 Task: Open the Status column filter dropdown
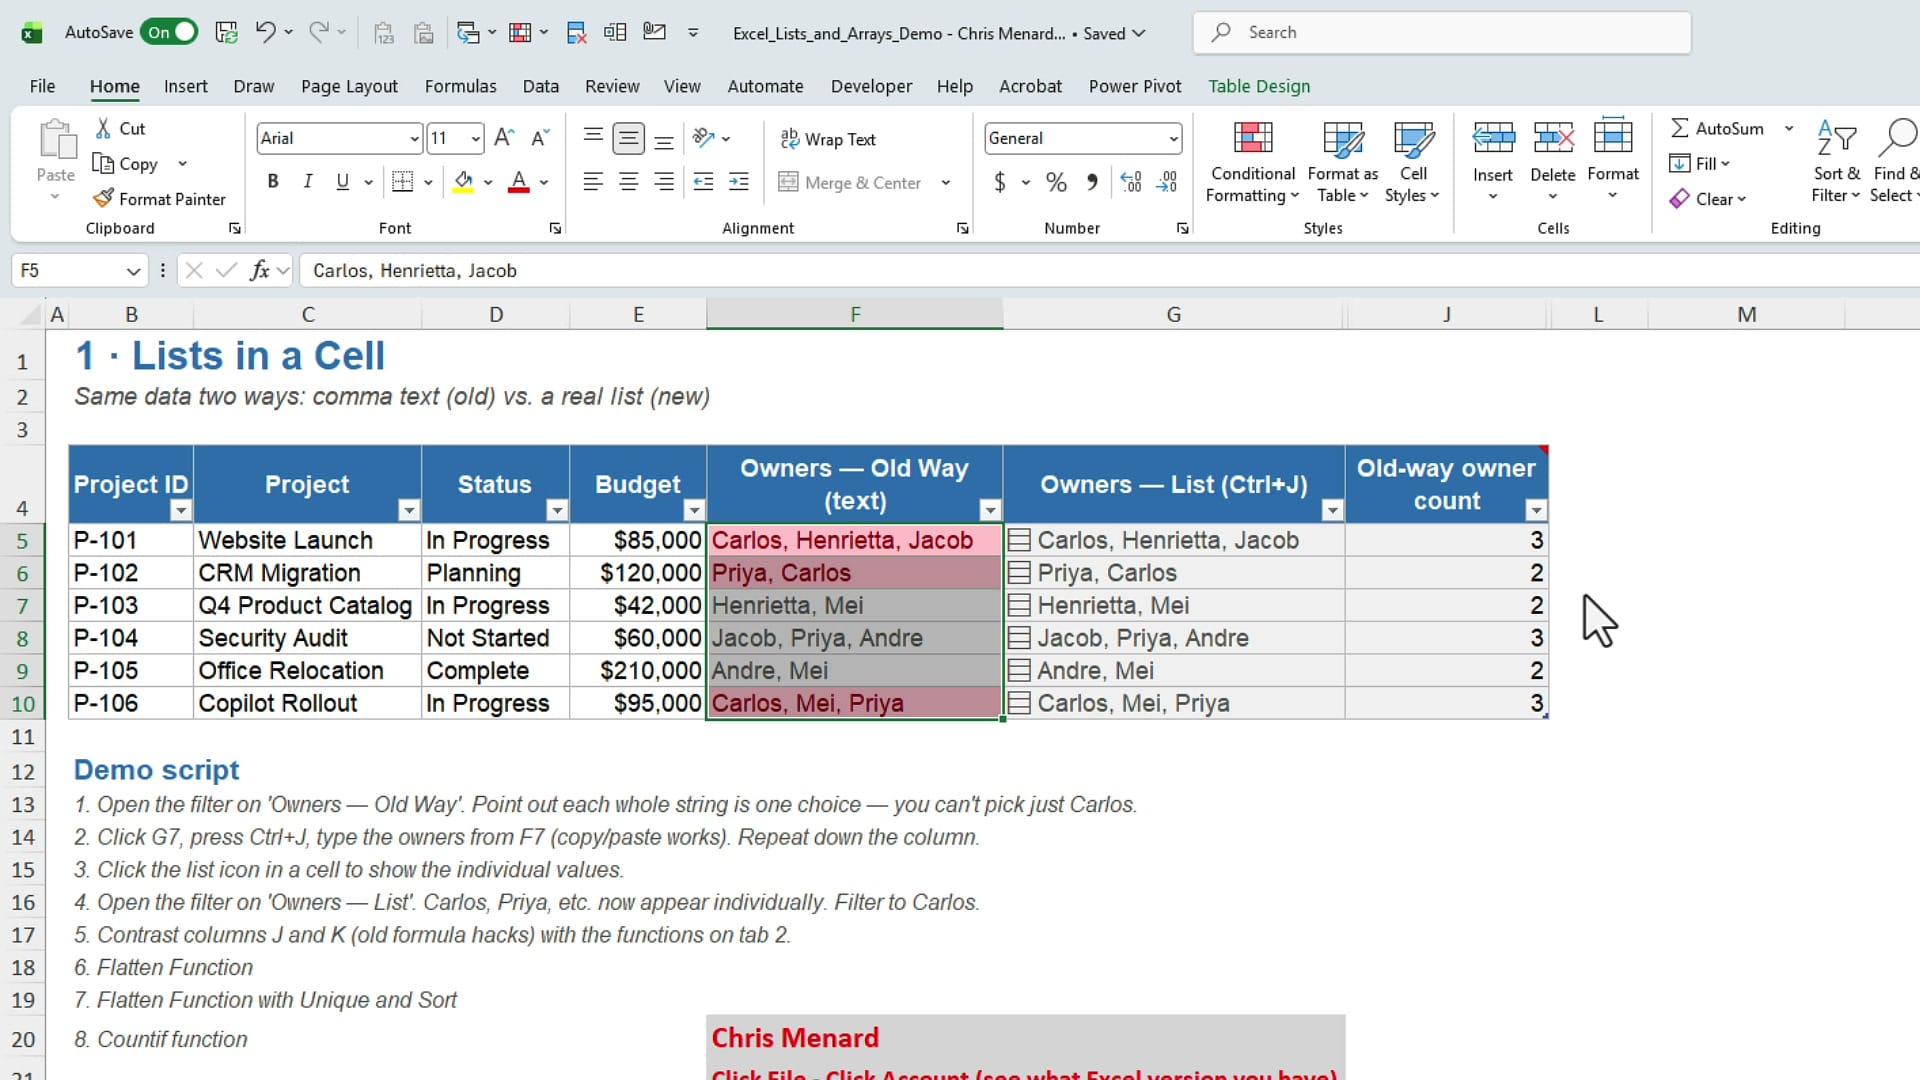(x=557, y=510)
